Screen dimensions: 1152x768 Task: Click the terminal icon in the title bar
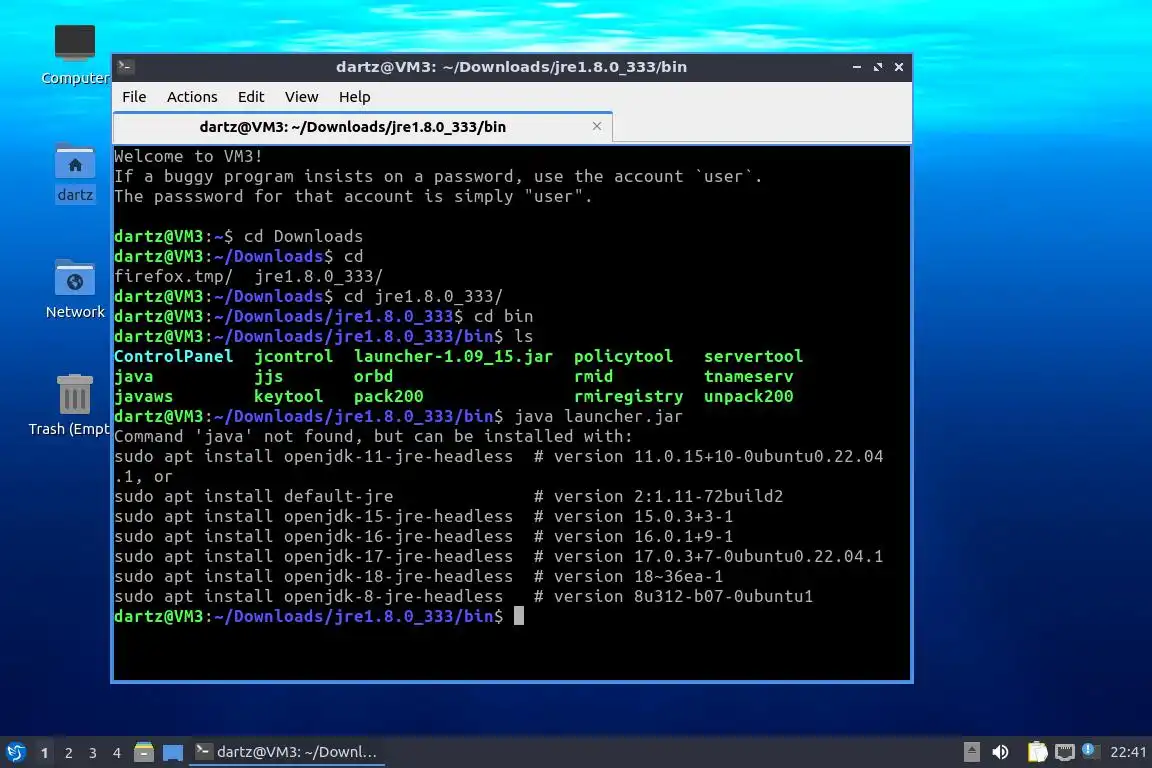coord(125,67)
